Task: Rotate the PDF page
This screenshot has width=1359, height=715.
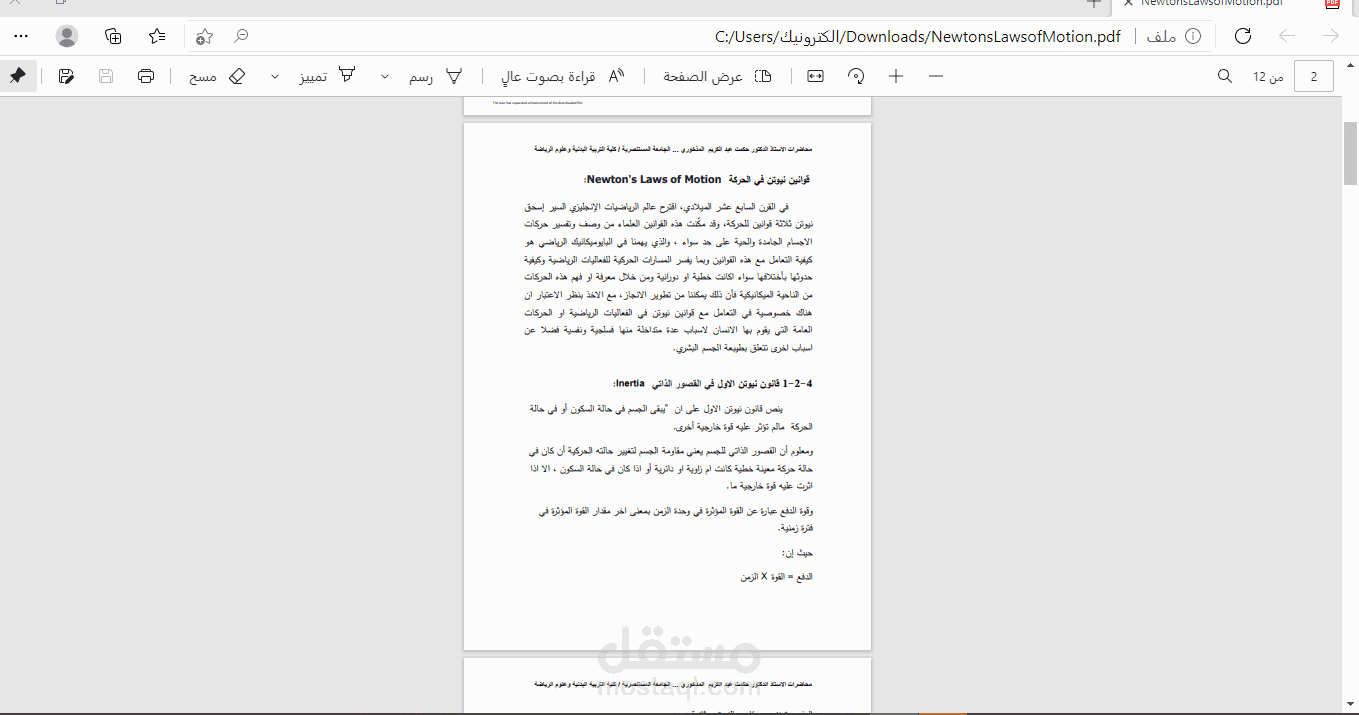Action: (x=856, y=76)
